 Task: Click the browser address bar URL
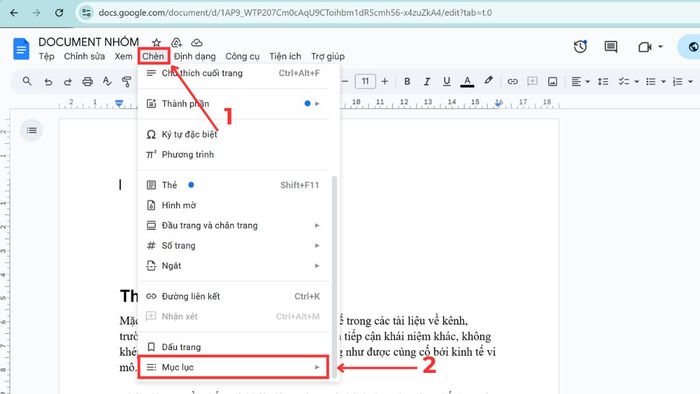[295, 12]
